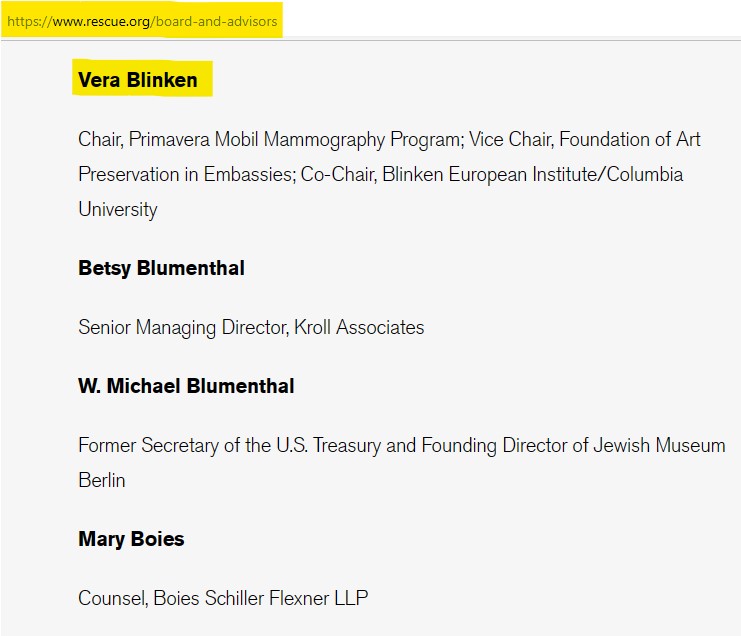This screenshot has height=636, width=741.
Task: Click 'Vice Chair' text in Blinken description
Action: (511, 139)
